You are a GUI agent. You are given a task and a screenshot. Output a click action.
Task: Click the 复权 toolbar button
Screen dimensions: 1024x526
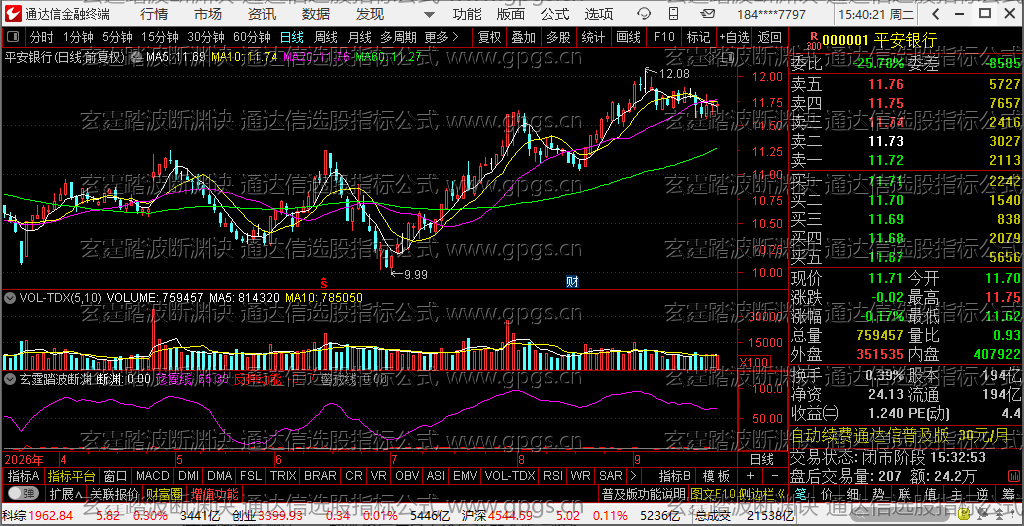489,37
